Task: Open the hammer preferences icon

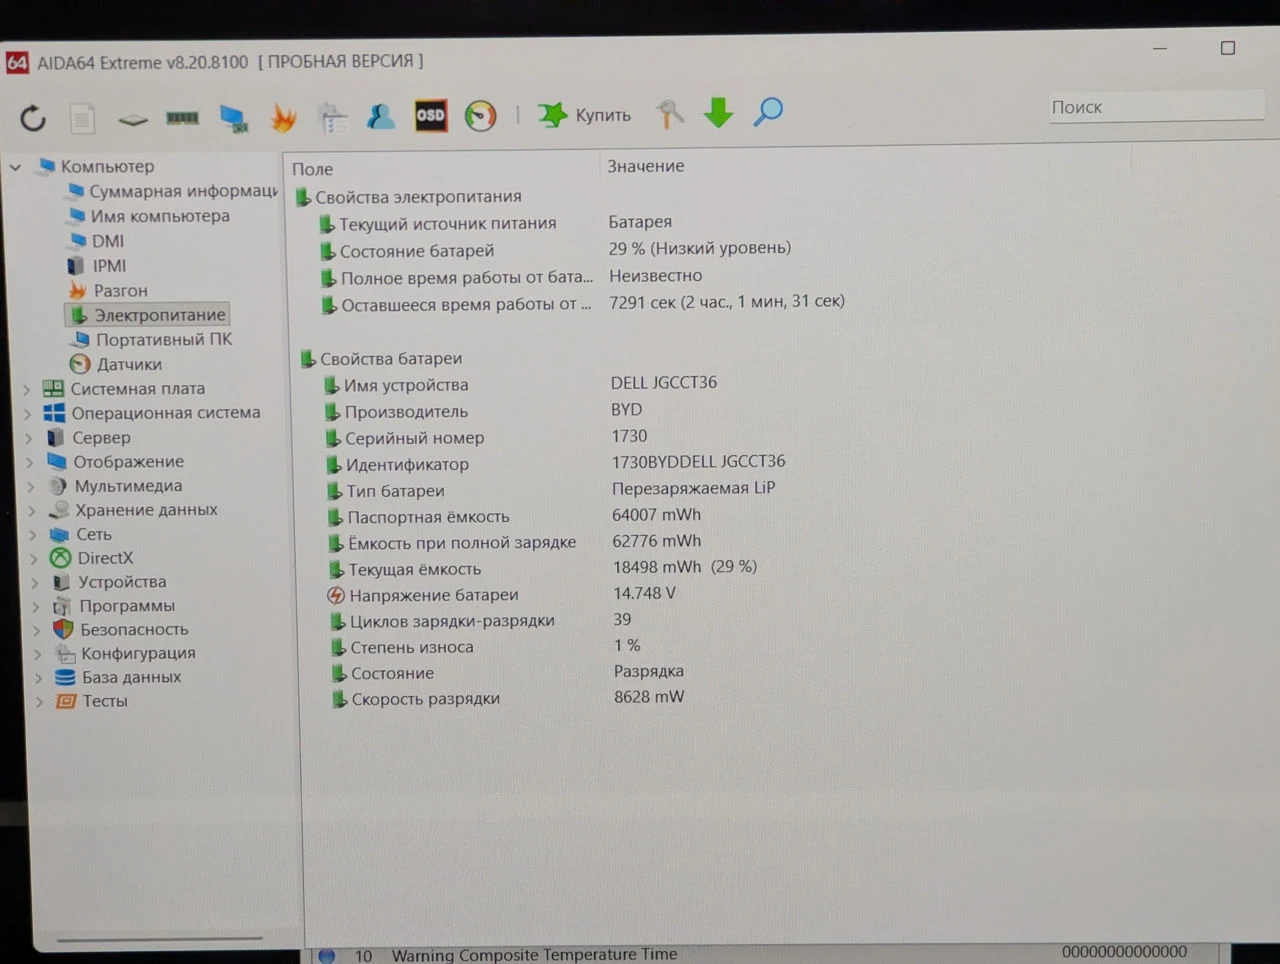Action: [x=669, y=113]
